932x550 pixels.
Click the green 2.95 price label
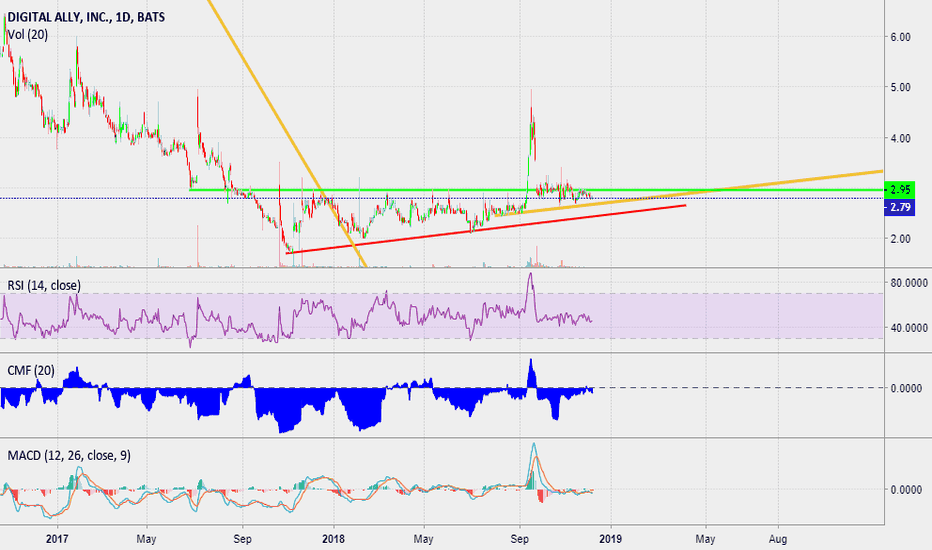pos(900,190)
